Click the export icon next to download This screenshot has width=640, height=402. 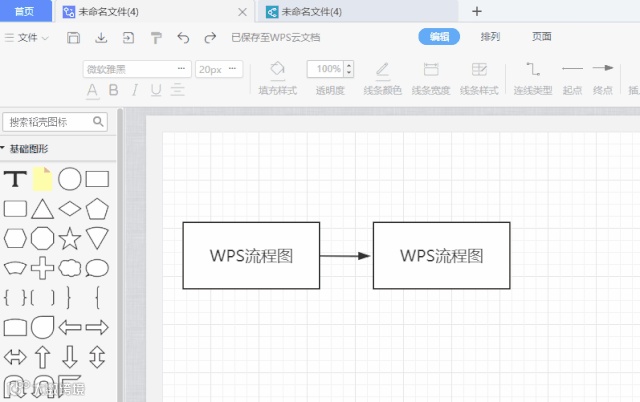pyautogui.click(x=128, y=38)
